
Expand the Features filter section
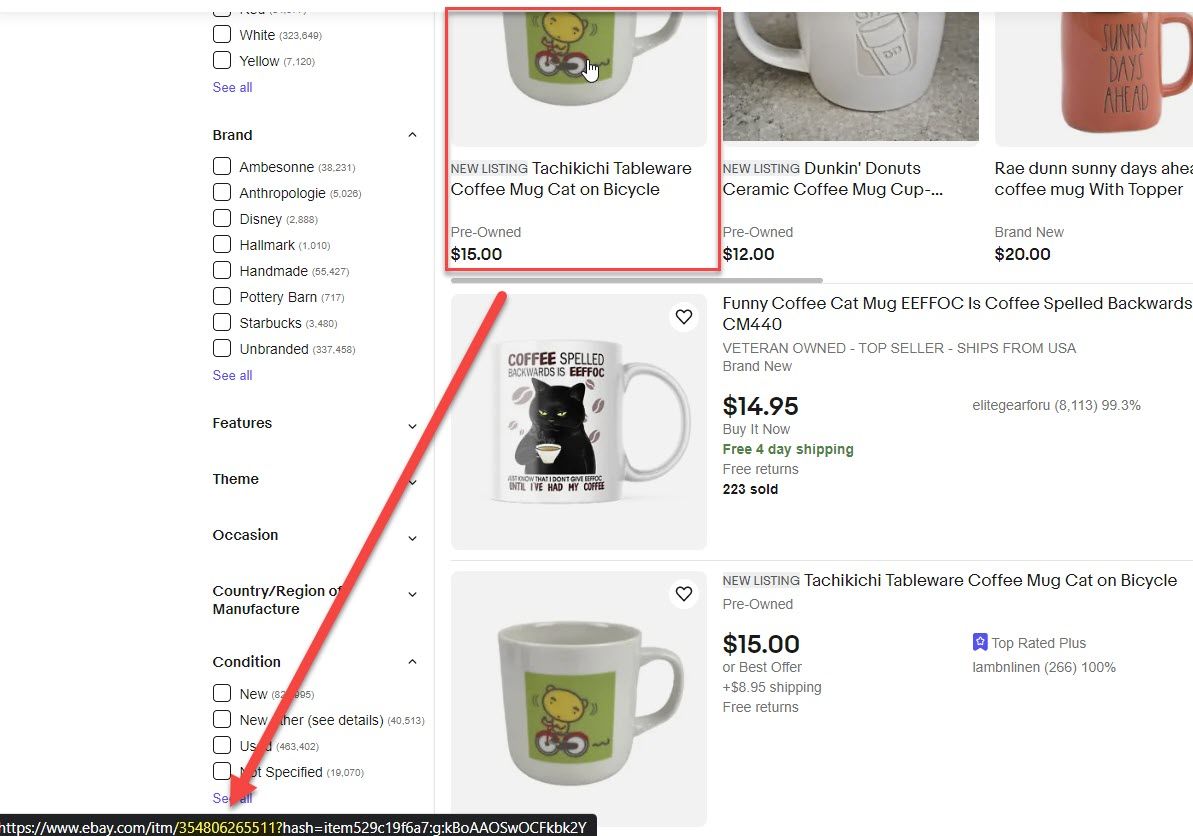tap(412, 426)
